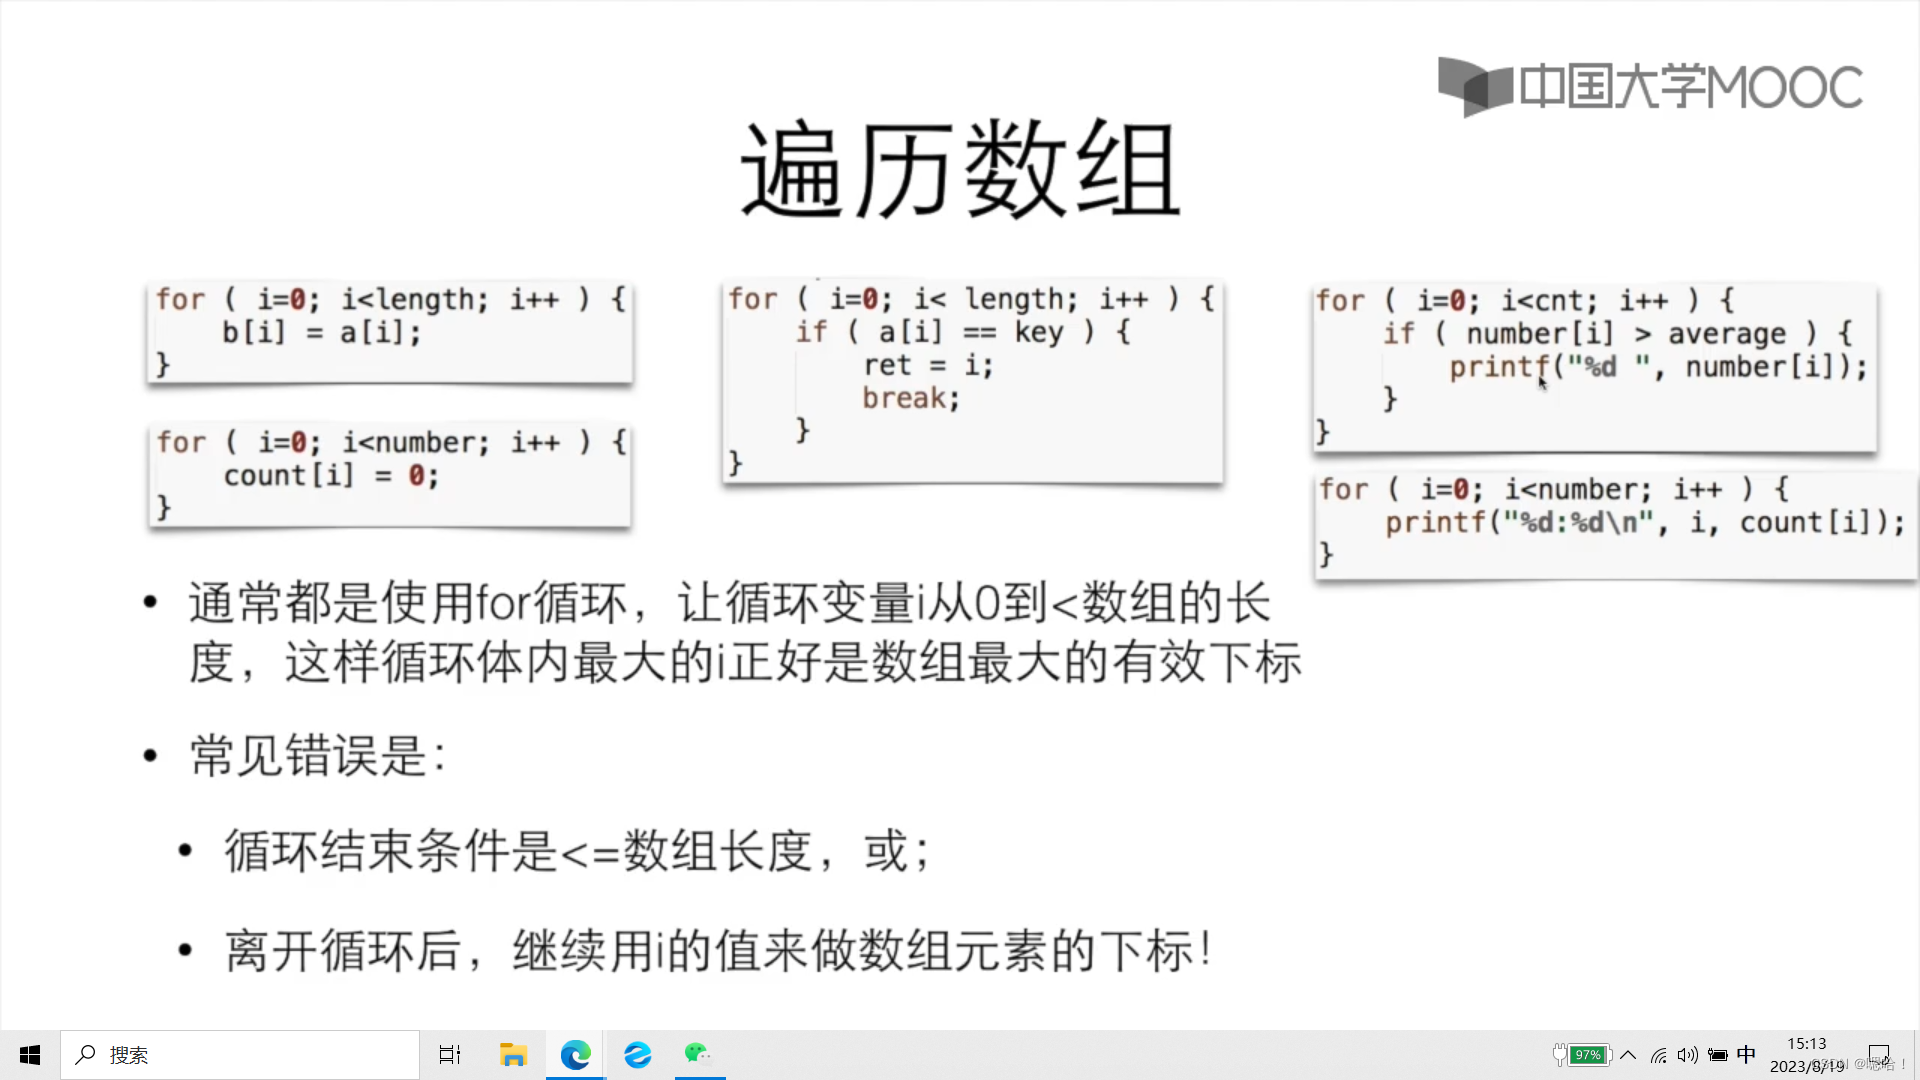Click the 中国大学MOOC logo
1920x1080 pixels.
pyautogui.click(x=1650, y=87)
